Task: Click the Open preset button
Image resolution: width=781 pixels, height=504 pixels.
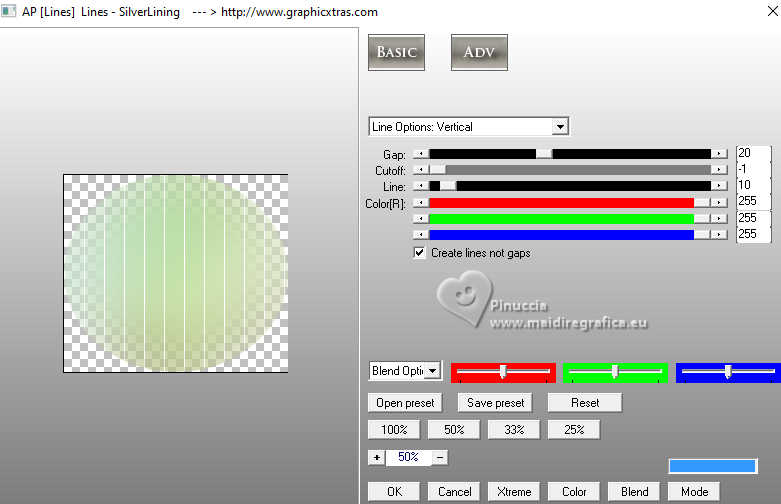Action: [x=405, y=403]
